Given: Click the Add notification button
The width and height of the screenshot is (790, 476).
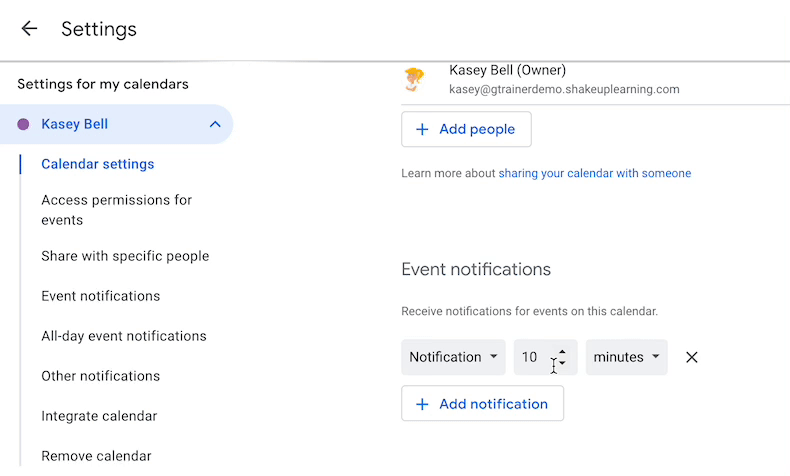Looking at the screenshot, I should coord(482,404).
